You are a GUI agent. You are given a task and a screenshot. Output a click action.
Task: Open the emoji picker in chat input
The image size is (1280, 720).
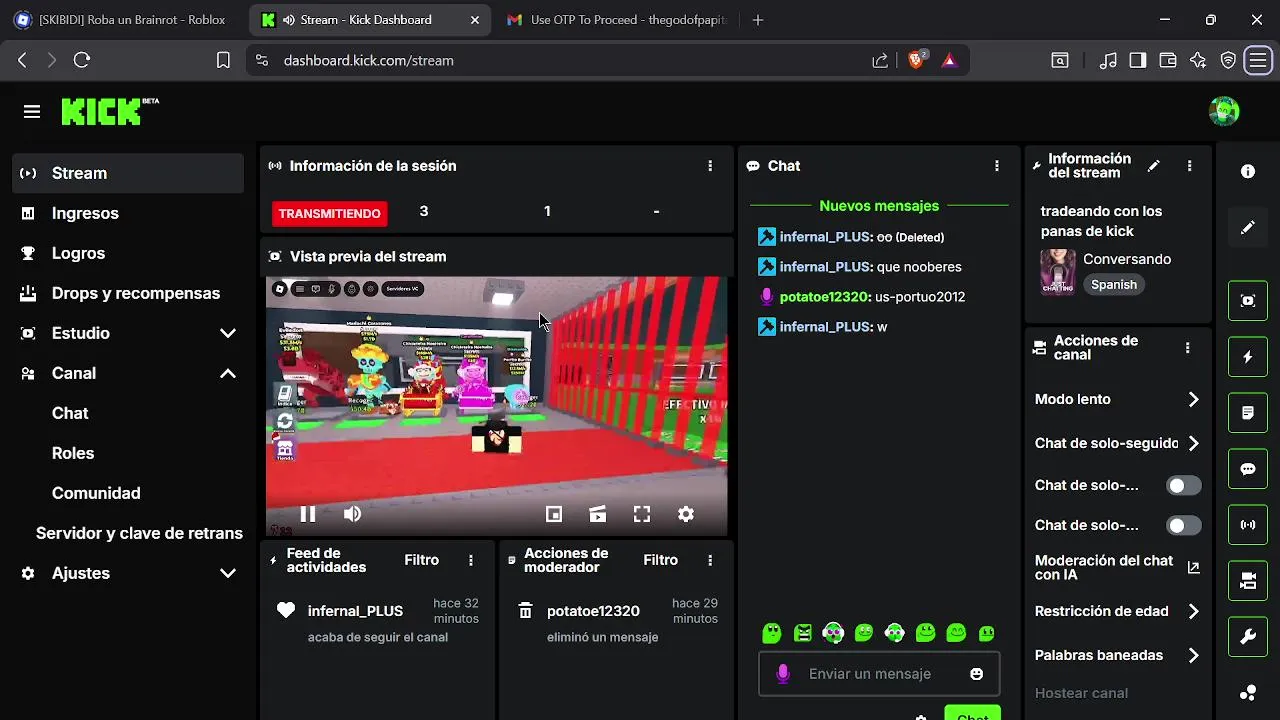tap(976, 674)
